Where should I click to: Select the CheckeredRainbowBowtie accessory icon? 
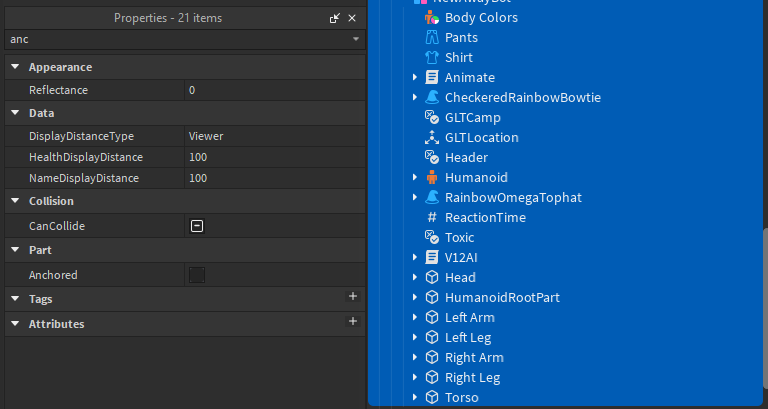tap(432, 98)
